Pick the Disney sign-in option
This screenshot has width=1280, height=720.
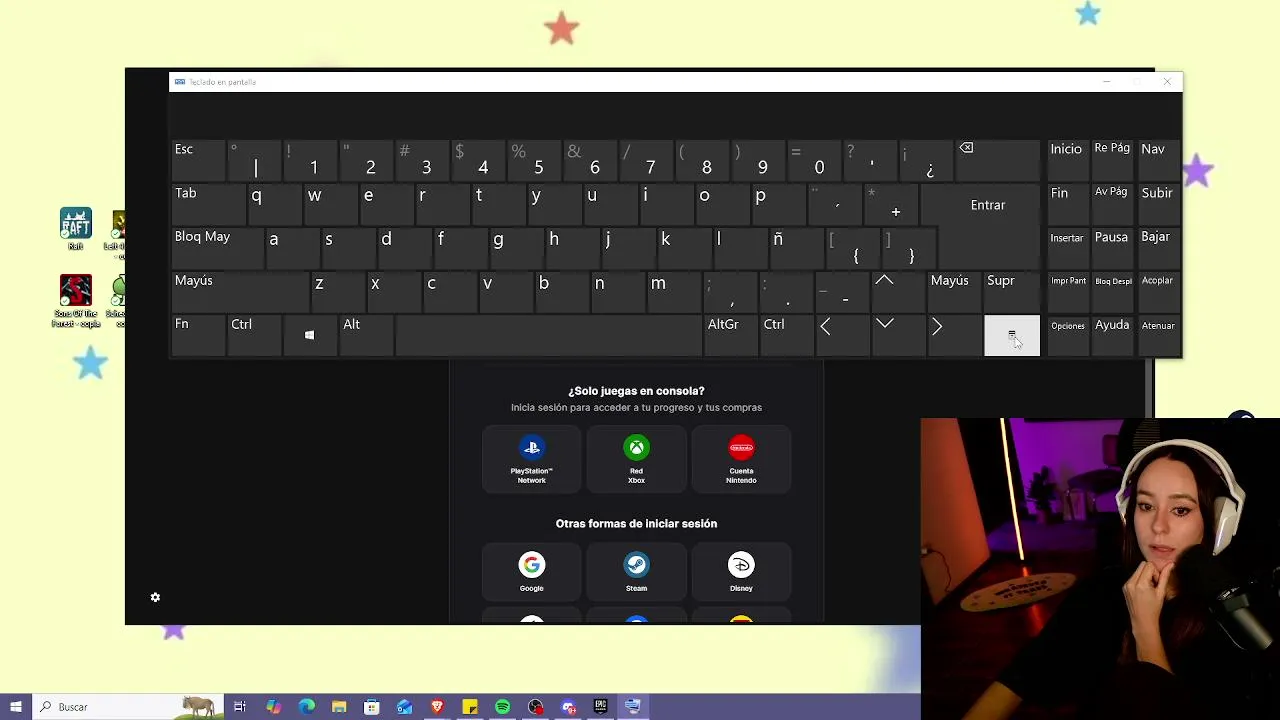coord(741,572)
